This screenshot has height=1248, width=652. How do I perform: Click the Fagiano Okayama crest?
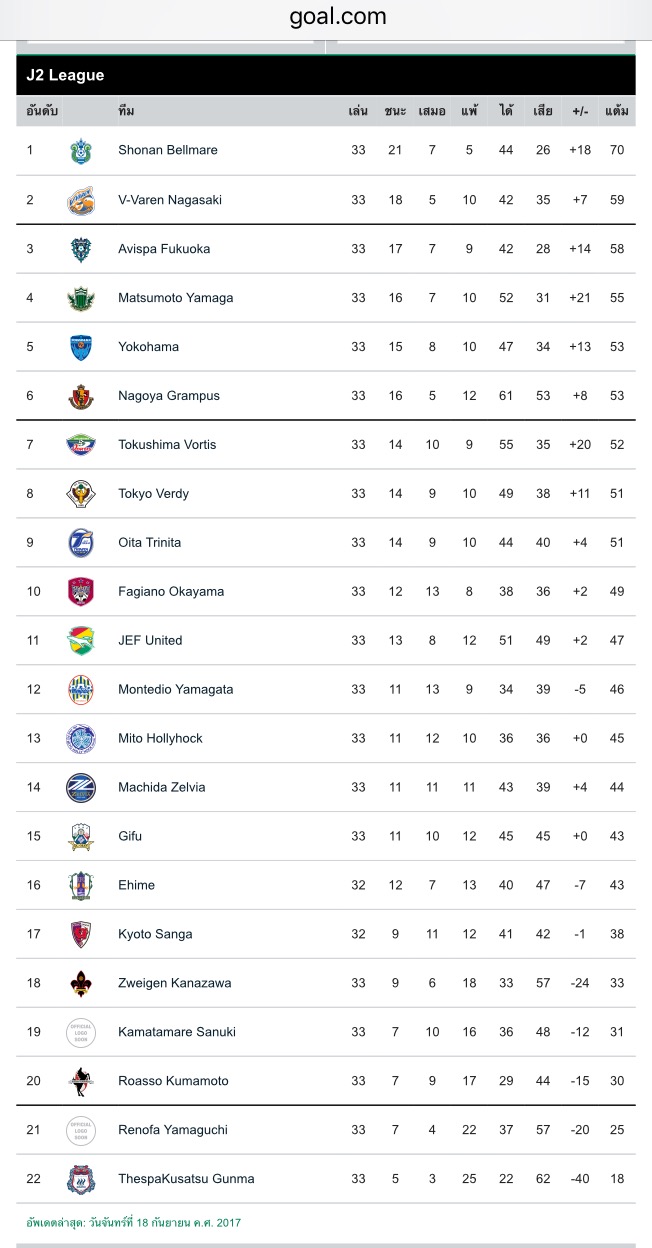coord(80,592)
